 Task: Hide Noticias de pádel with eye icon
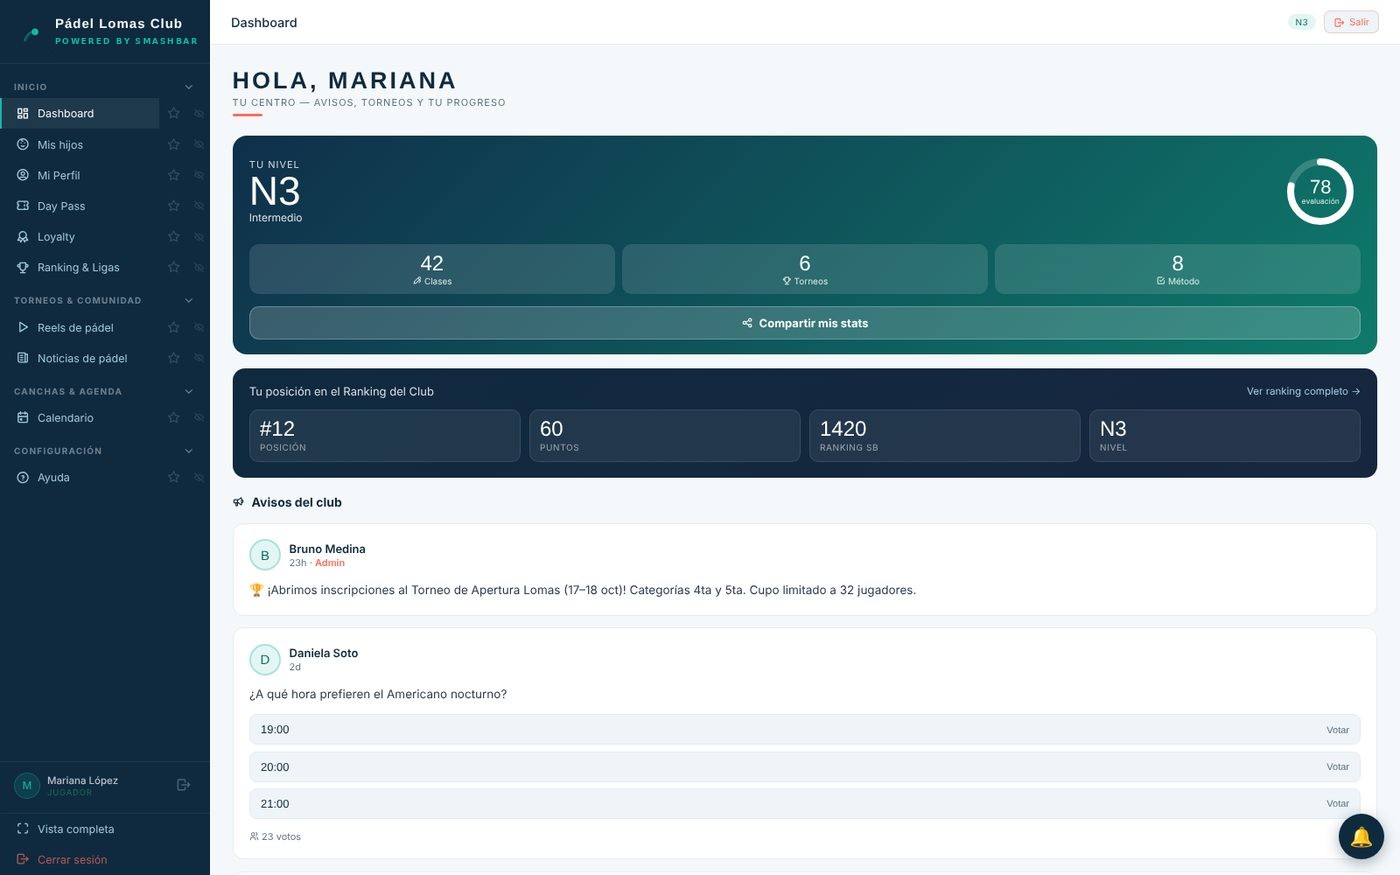[x=199, y=358]
